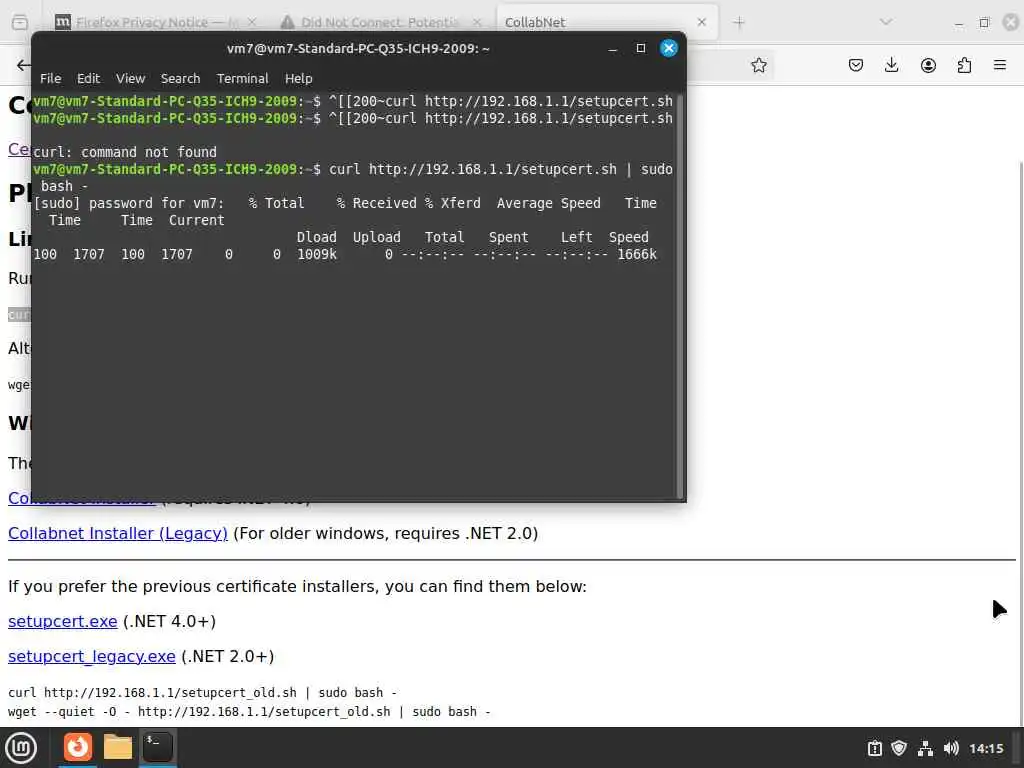
Task: Click the terminal vertical scrollbar
Action: pyautogui.click(x=680, y=297)
